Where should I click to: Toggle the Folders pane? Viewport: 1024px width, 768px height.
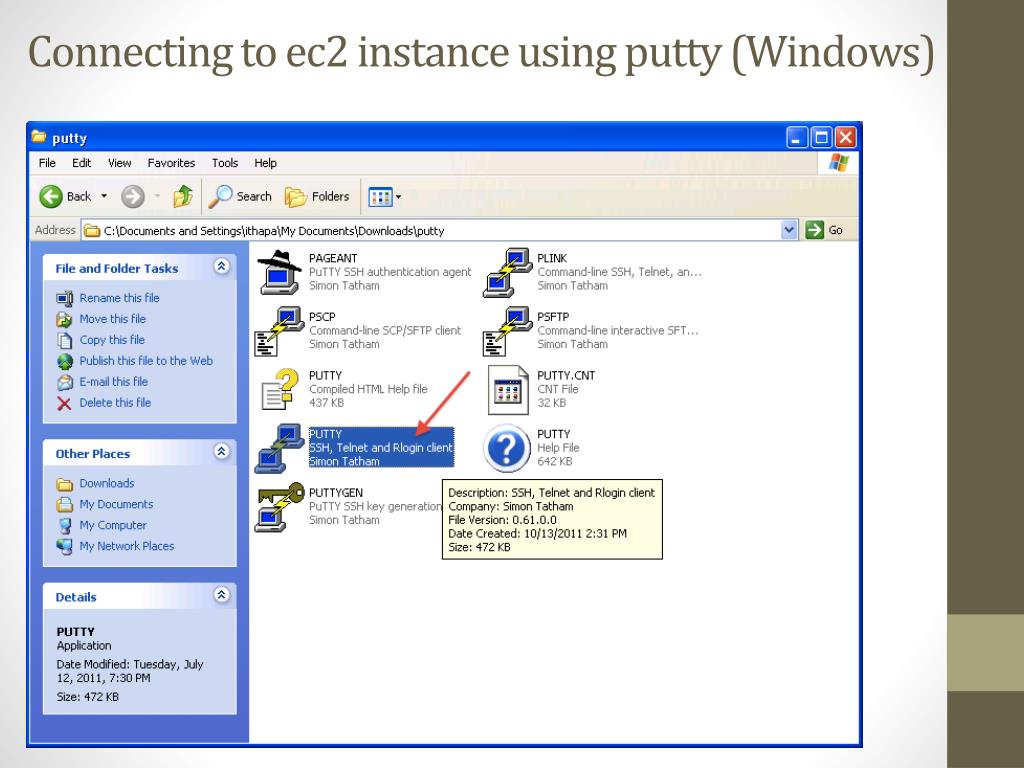pos(317,196)
